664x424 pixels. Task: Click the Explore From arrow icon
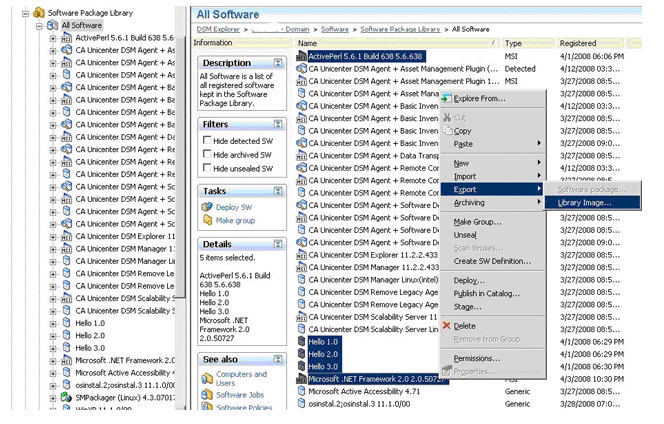pyautogui.click(x=446, y=98)
